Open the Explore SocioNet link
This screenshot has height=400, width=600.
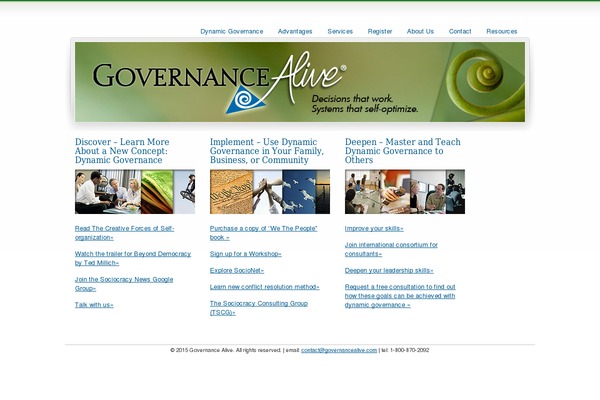tap(237, 270)
